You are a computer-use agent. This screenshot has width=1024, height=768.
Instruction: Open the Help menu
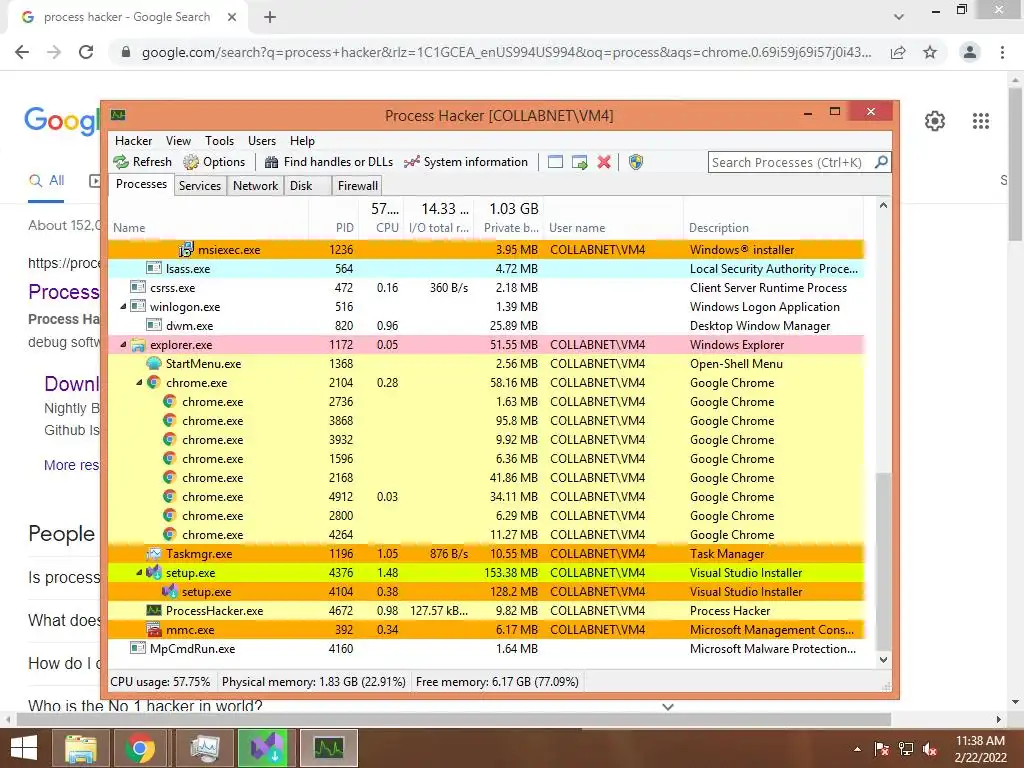(302, 140)
